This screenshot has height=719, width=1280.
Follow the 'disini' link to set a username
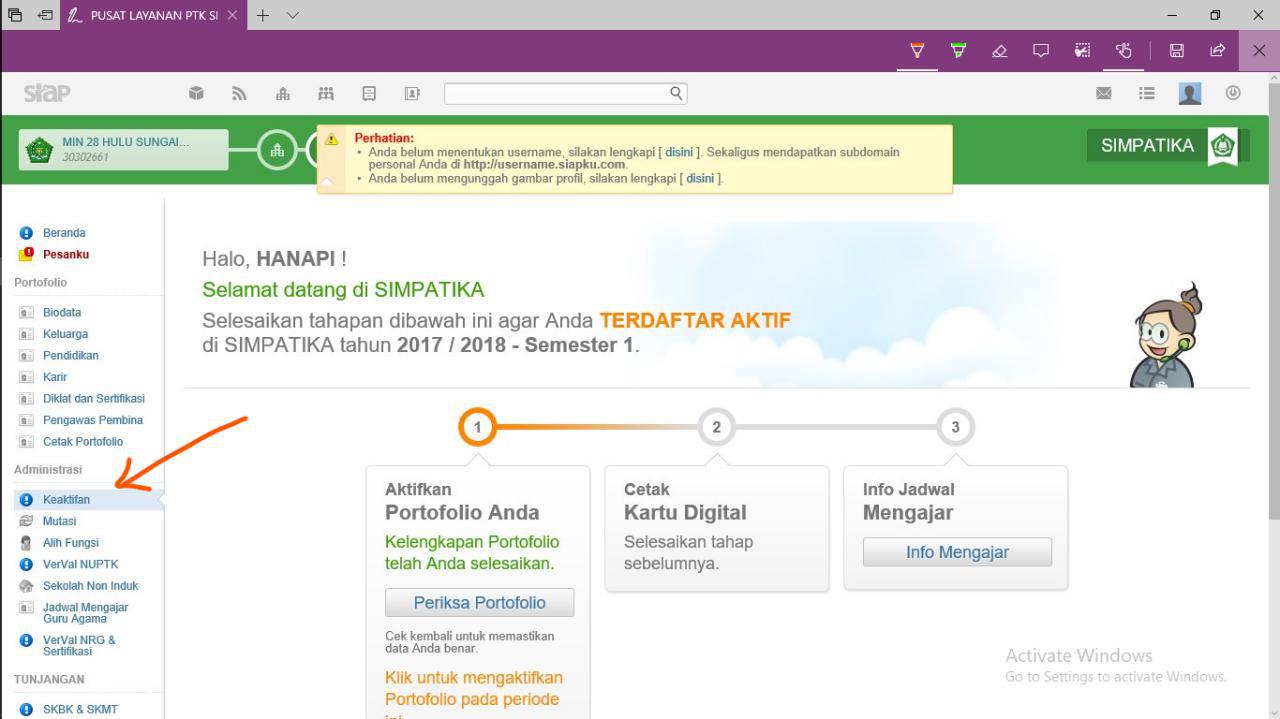(680, 152)
